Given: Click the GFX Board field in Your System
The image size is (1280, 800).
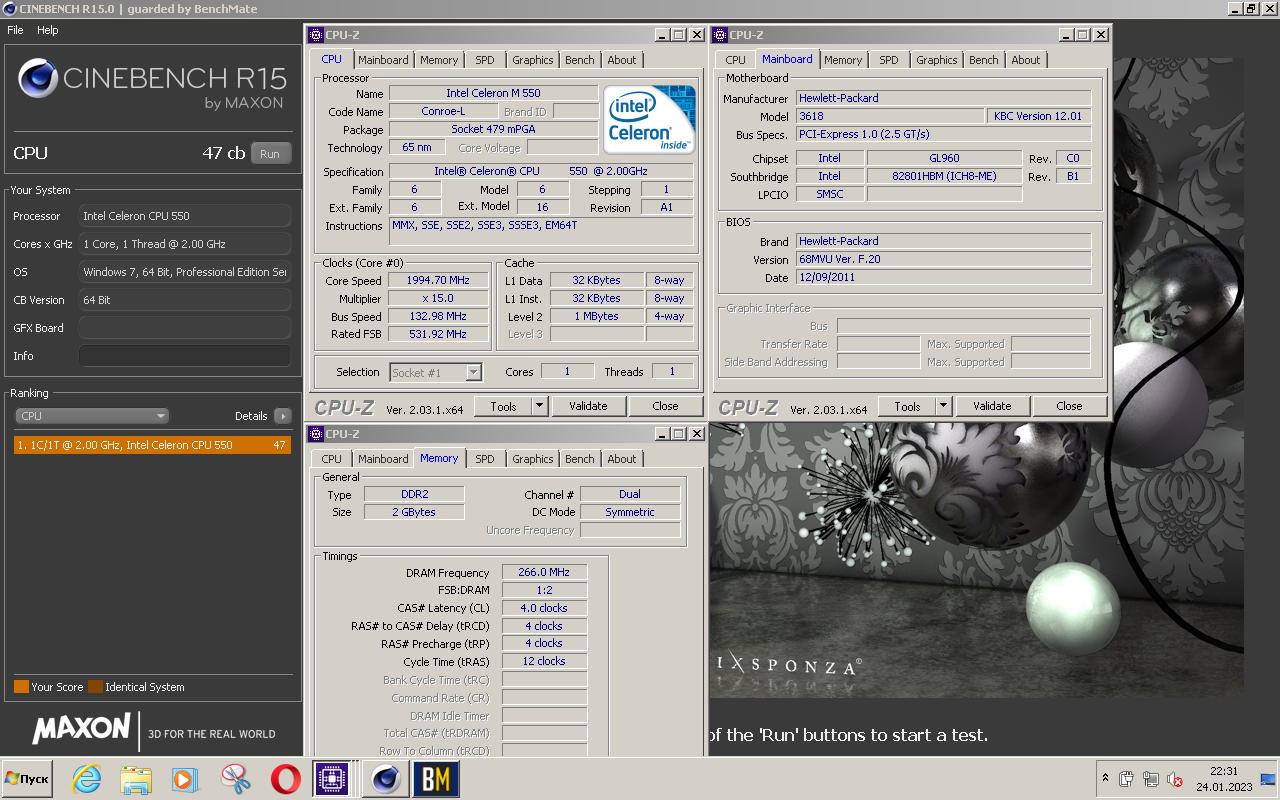Looking at the screenshot, I should [185, 328].
